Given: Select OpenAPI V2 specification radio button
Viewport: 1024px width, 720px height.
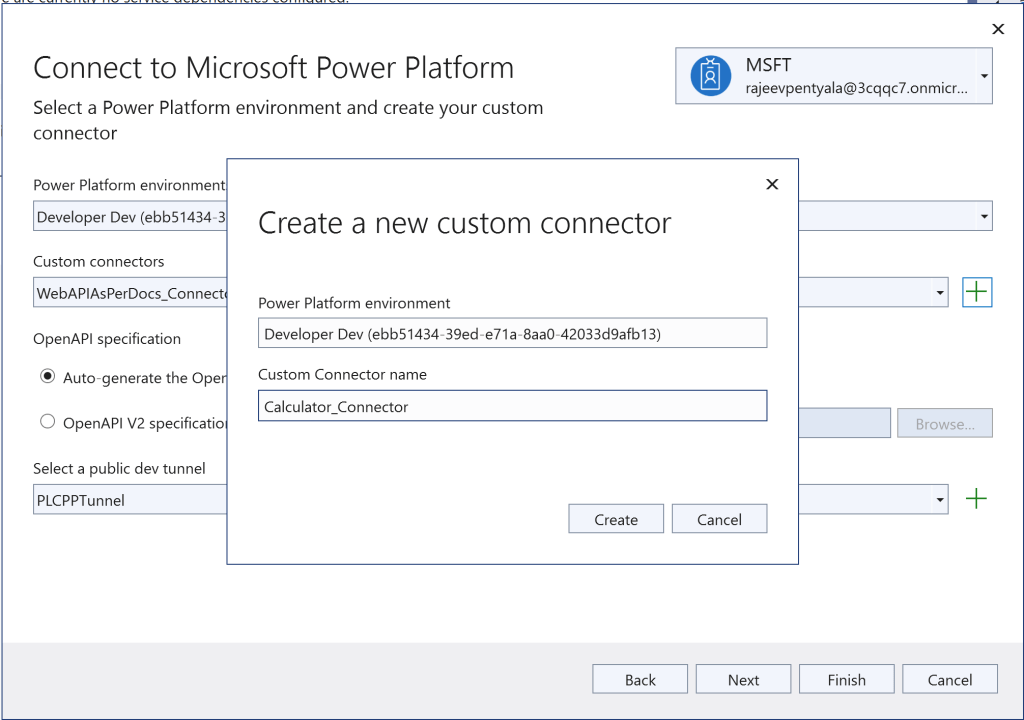Looking at the screenshot, I should point(47,422).
